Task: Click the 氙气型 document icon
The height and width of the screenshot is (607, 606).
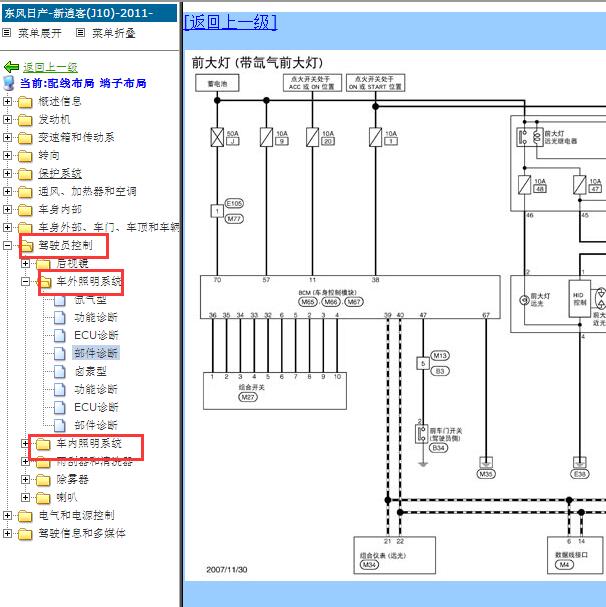Action: 60,300
